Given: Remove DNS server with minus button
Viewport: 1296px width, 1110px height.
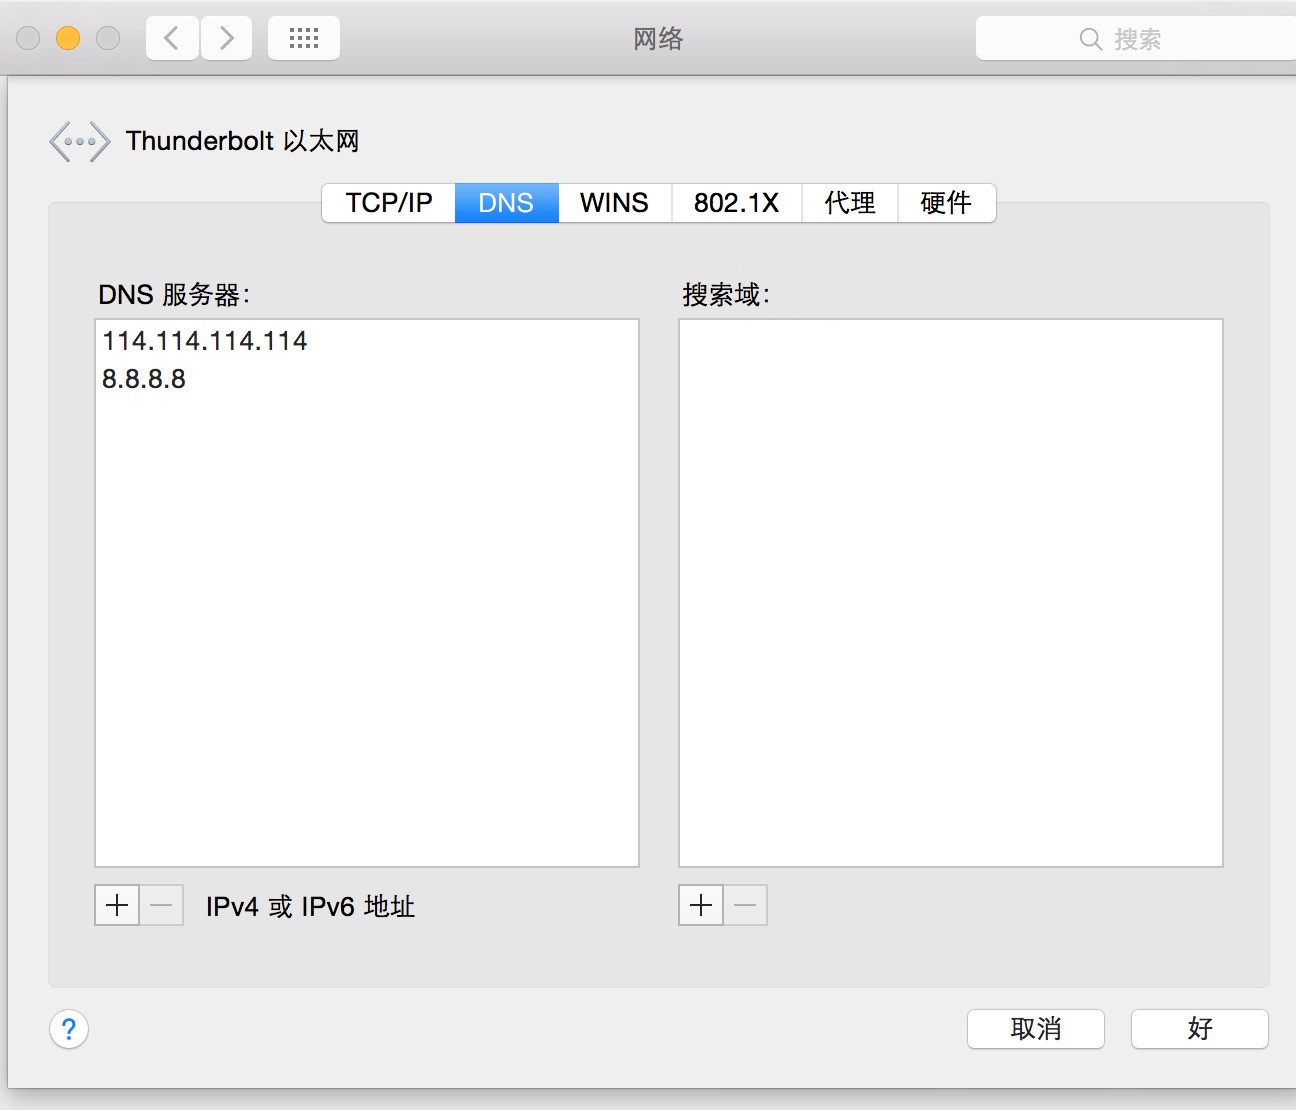Looking at the screenshot, I should (161, 905).
